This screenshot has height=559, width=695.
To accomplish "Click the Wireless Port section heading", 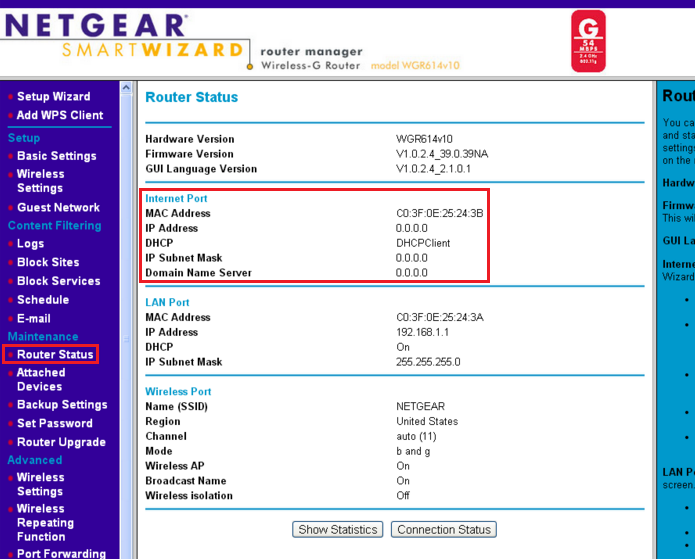I will click(178, 391).
